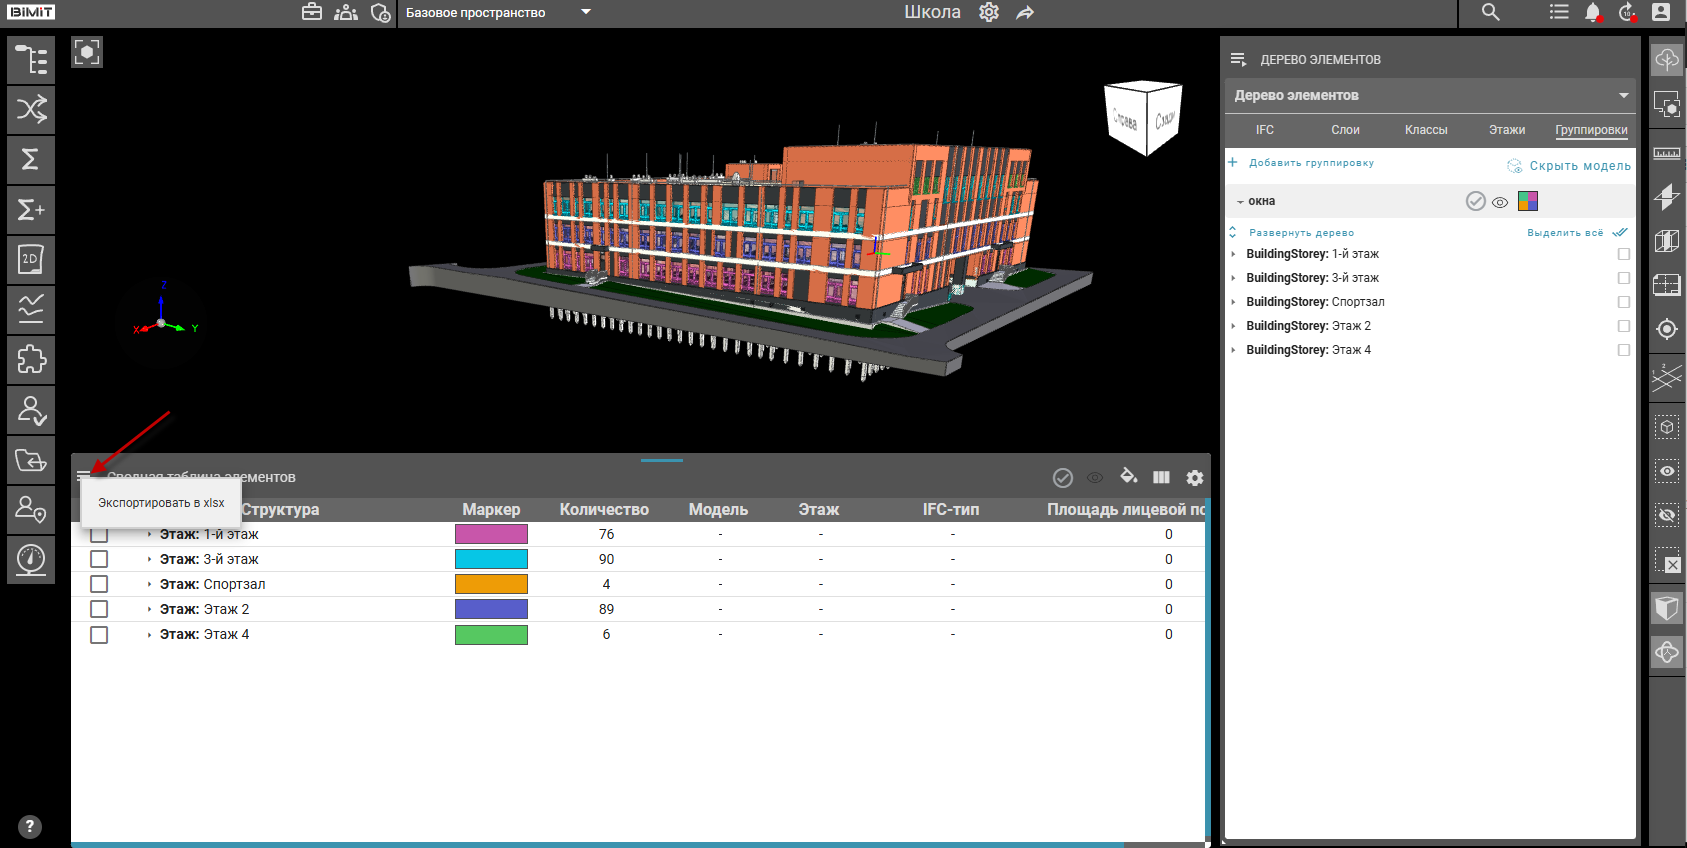Open table settings gear in summary table

tap(1194, 478)
